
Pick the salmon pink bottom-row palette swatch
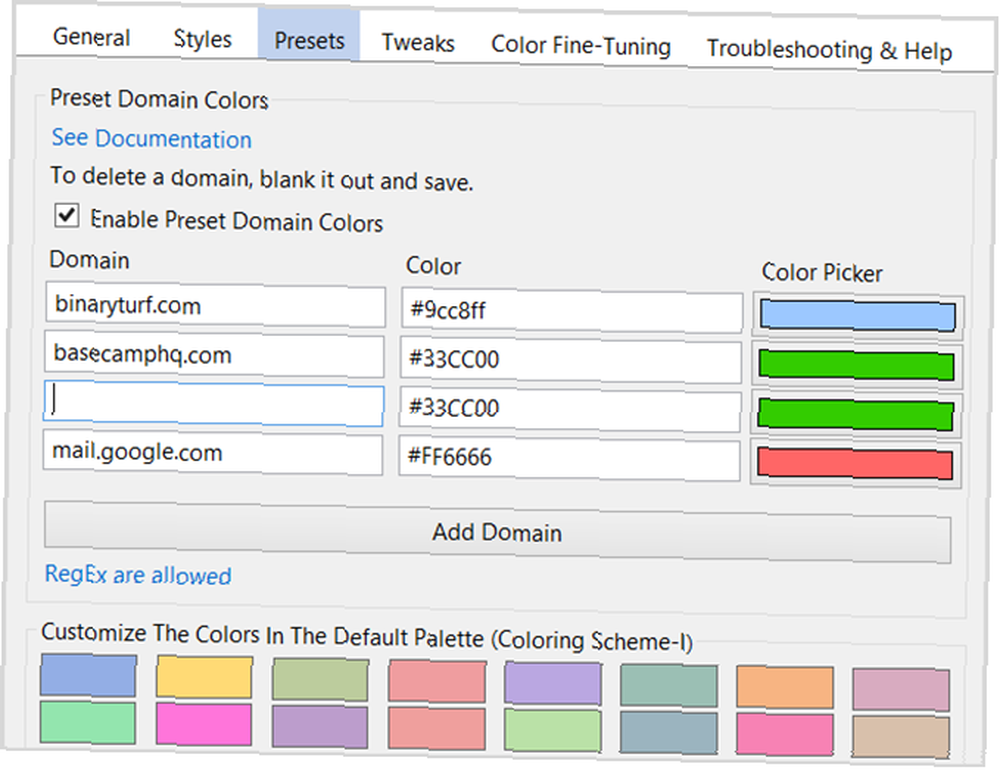point(436,729)
